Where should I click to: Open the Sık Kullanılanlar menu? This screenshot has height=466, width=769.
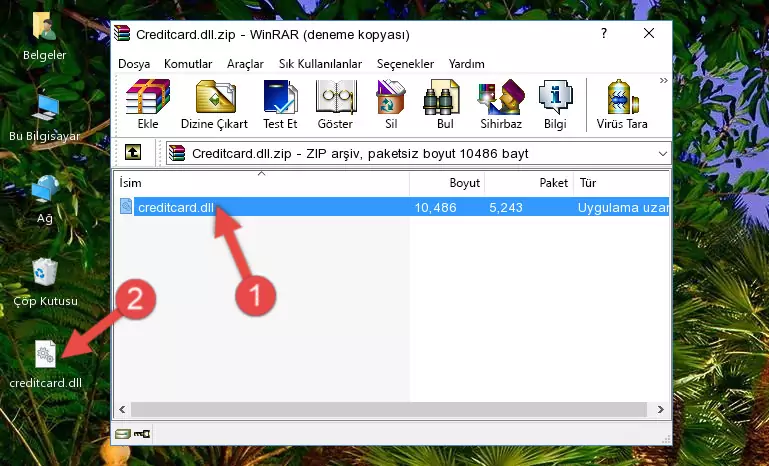(x=320, y=64)
